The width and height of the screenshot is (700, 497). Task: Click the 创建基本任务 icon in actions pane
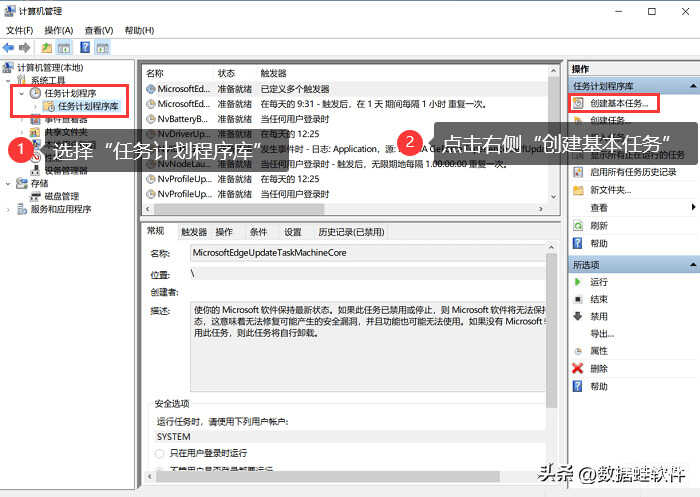(578, 103)
